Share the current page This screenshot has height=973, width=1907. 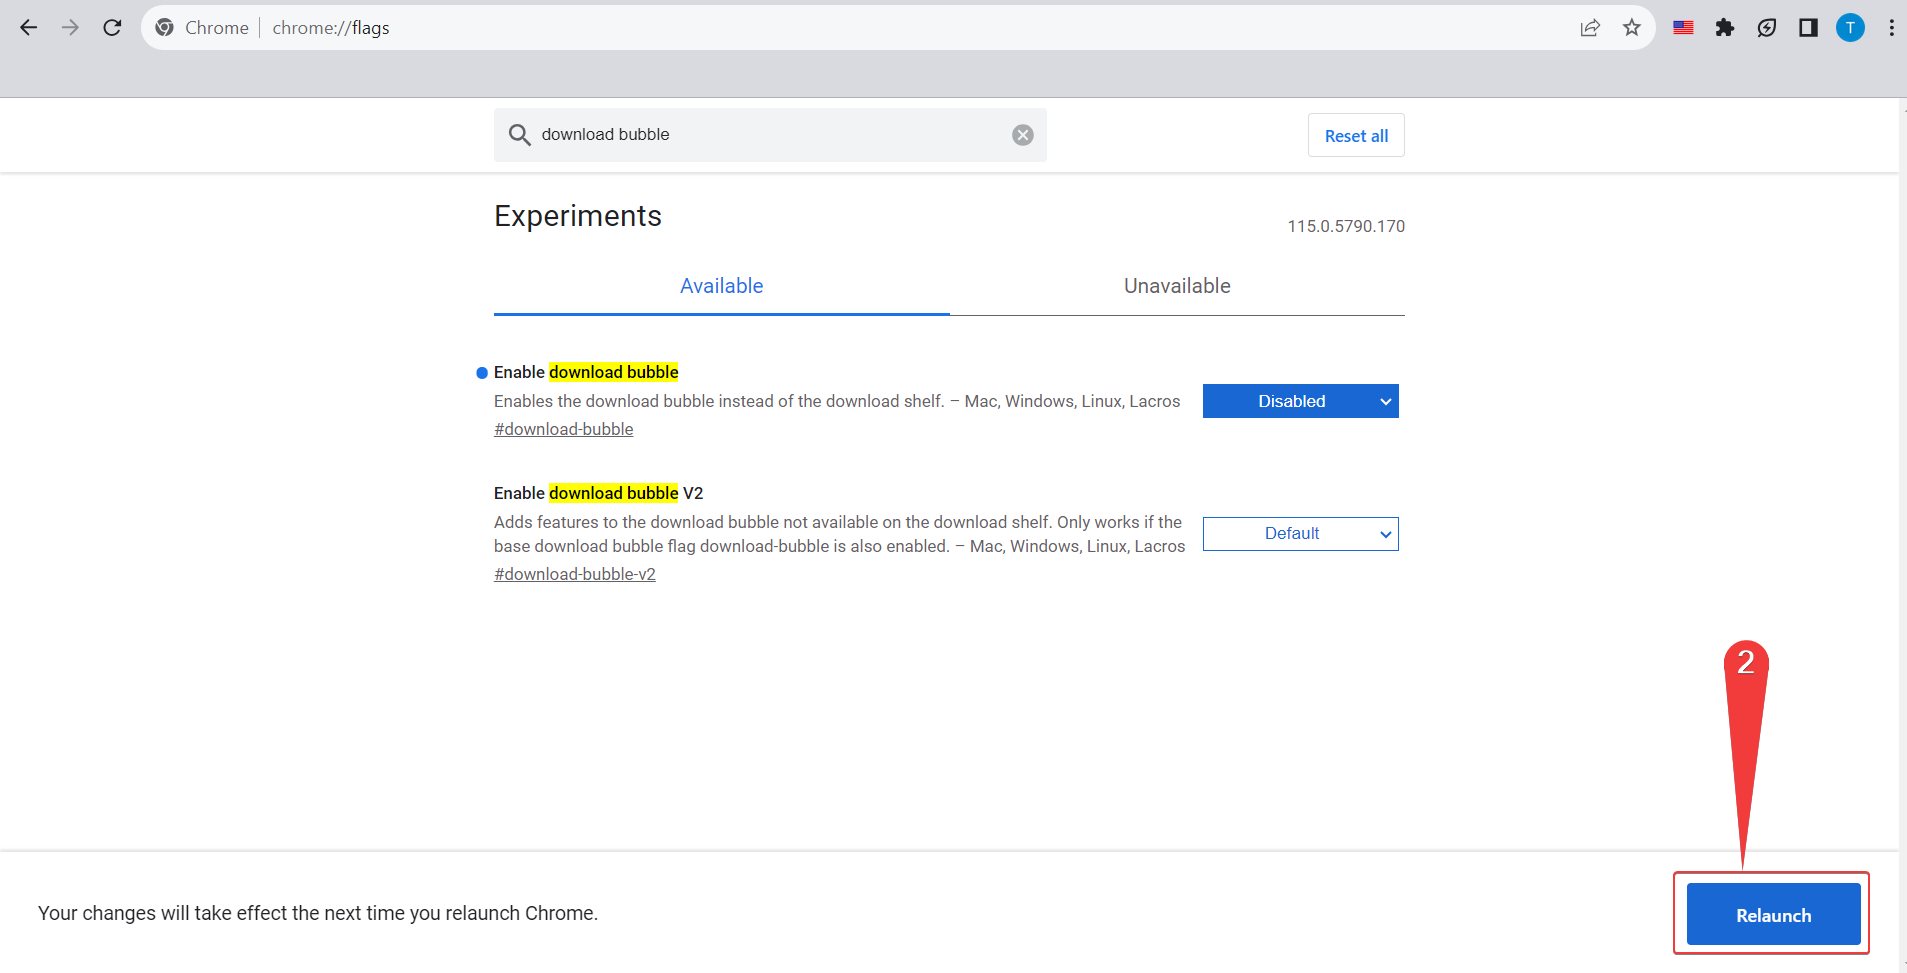pyautogui.click(x=1589, y=27)
